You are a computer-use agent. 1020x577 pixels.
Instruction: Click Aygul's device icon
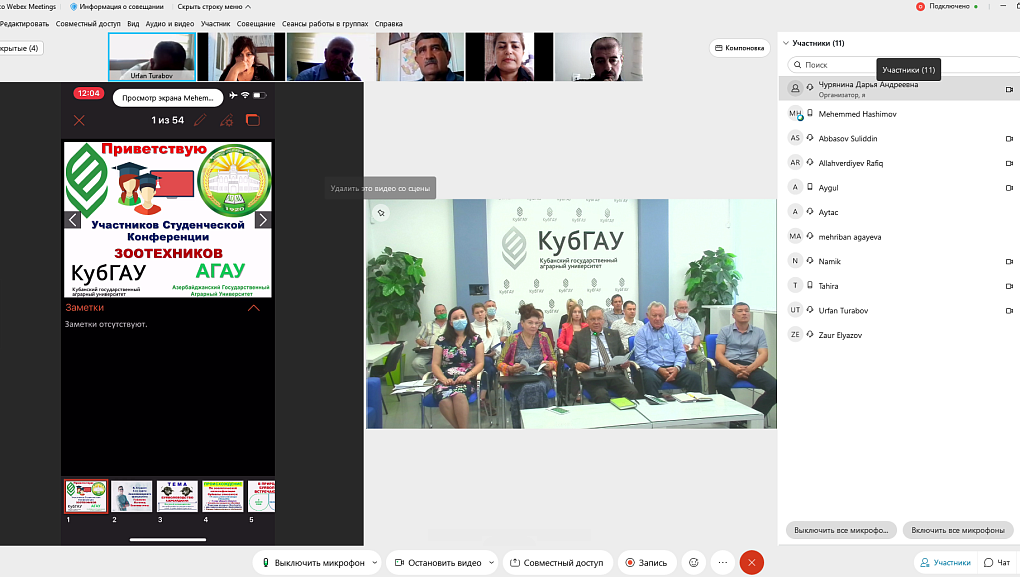(810, 187)
